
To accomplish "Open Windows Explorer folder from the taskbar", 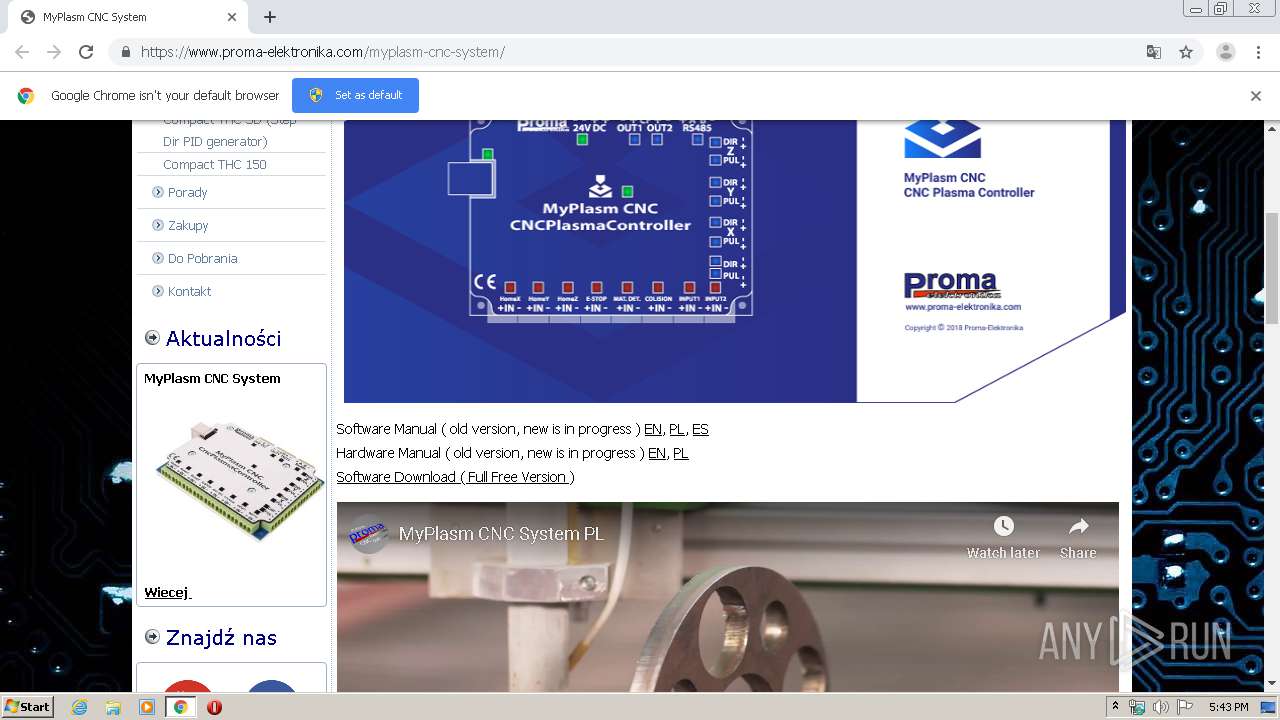I will 113,707.
